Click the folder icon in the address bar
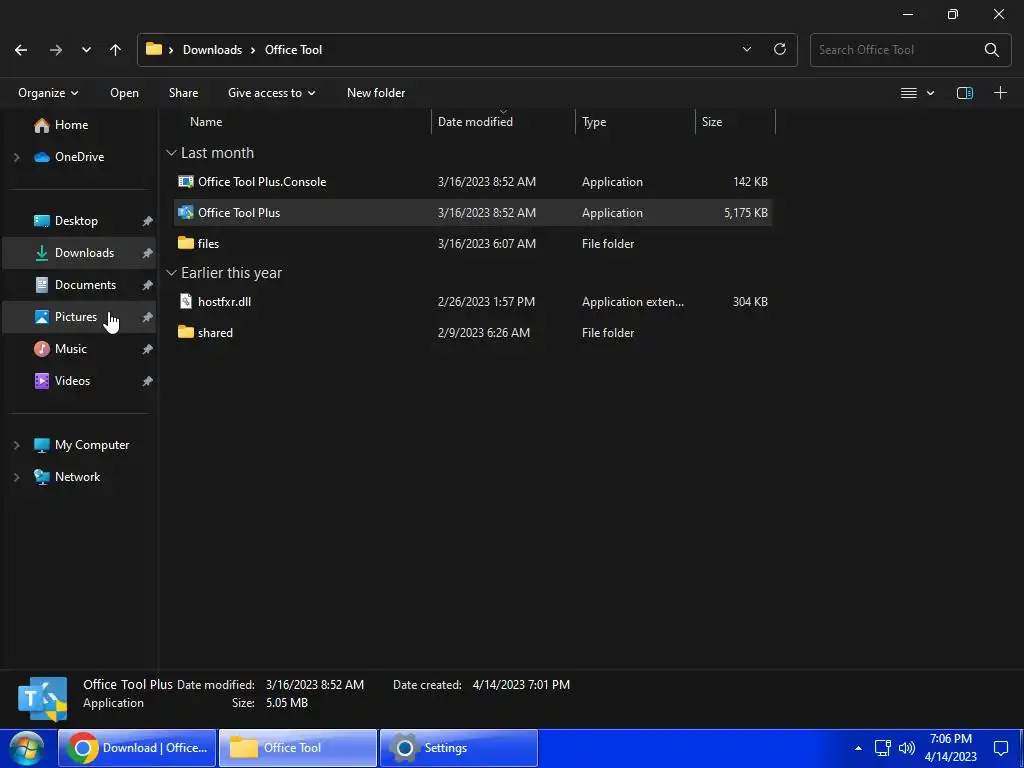The width and height of the screenshot is (1024, 768). [153, 49]
